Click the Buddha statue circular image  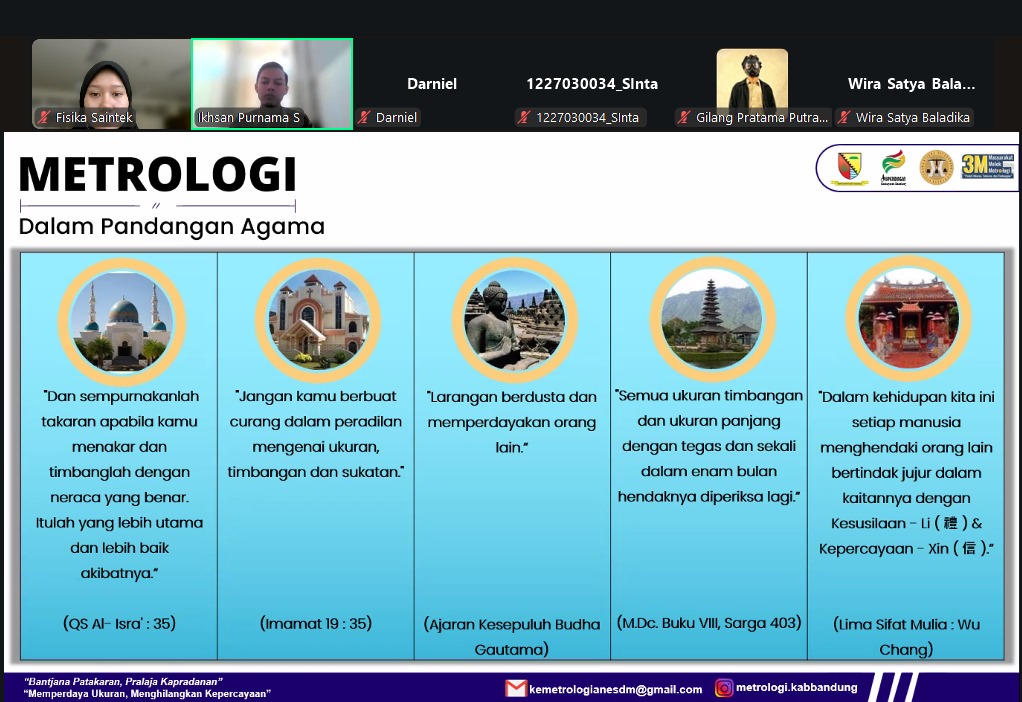coord(514,320)
